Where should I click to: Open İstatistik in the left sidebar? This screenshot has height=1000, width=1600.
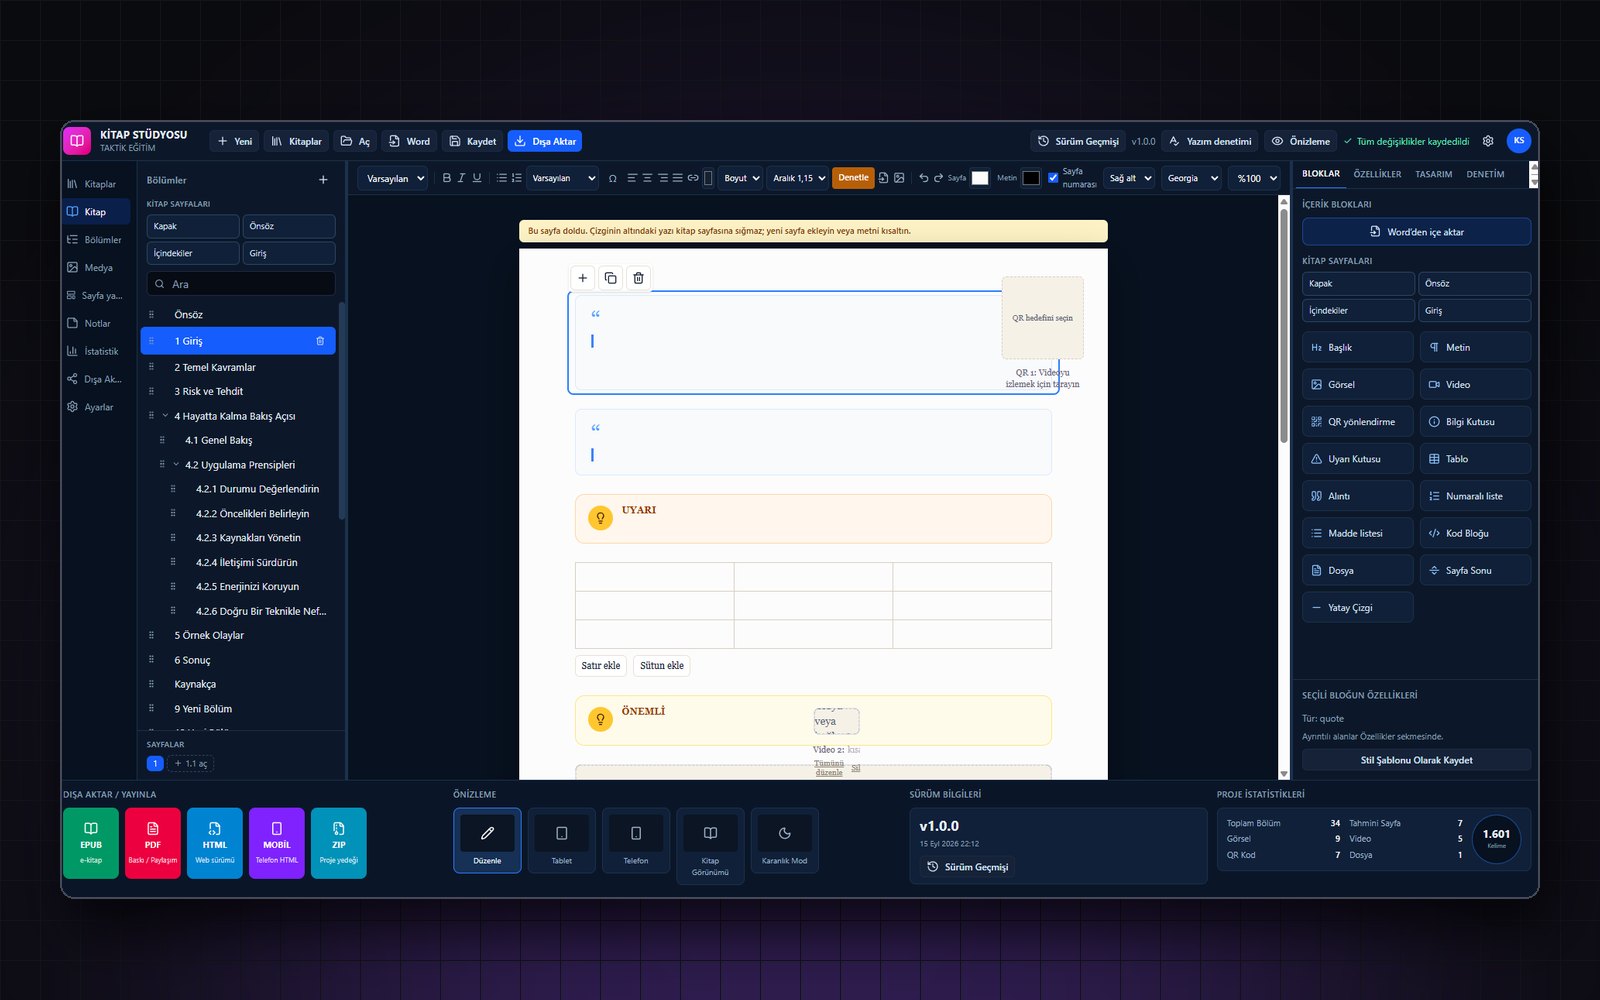96,351
